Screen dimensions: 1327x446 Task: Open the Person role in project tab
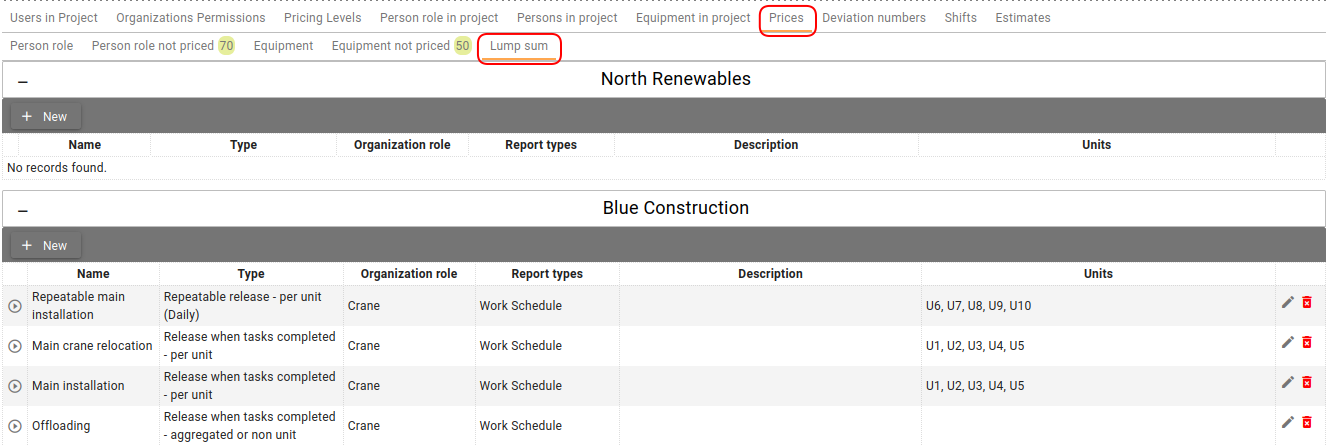(439, 18)
